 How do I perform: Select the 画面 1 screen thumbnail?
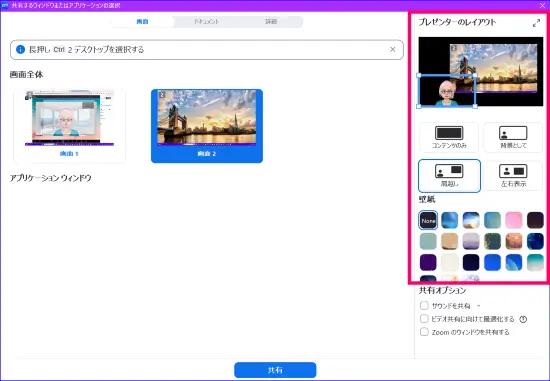(69, 126)
